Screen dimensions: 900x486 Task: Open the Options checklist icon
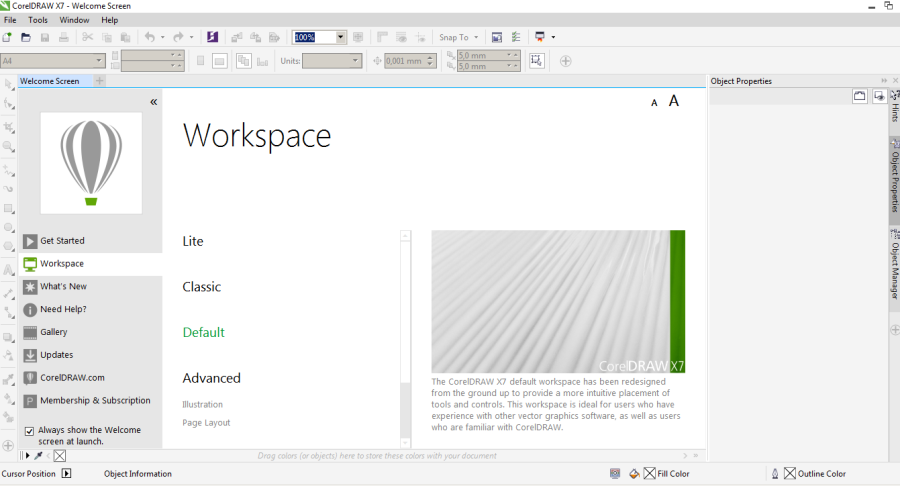click(516, 37)
